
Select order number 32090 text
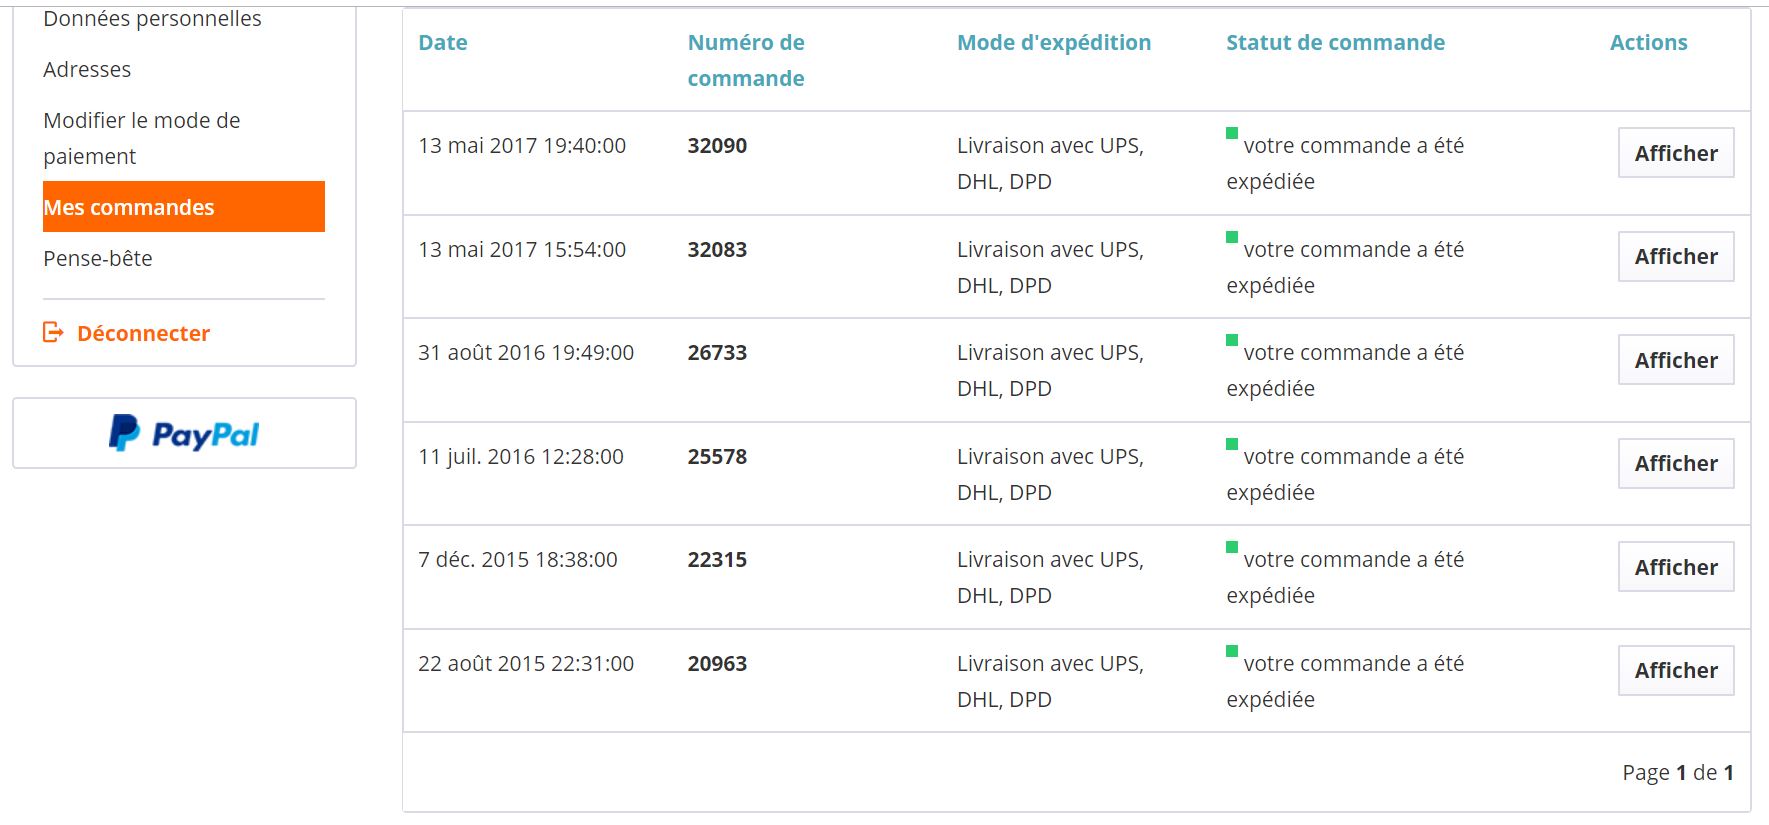coord(717,145)
